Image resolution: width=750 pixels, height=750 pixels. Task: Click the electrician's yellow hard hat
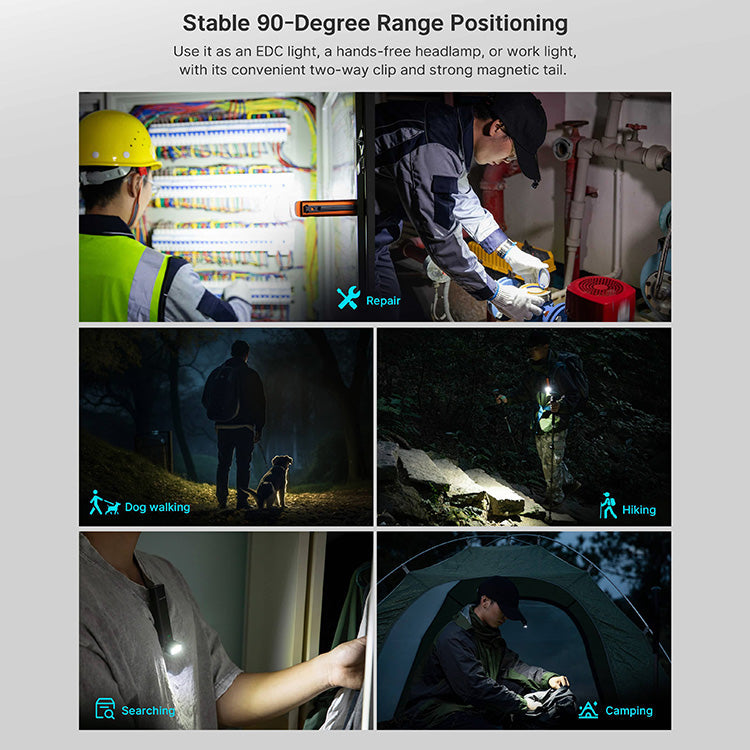(118, 139)
